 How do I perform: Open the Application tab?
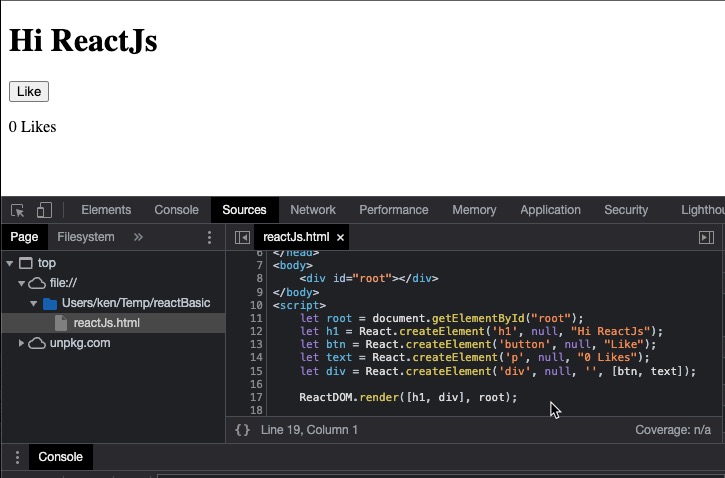(x=550, y=210)
